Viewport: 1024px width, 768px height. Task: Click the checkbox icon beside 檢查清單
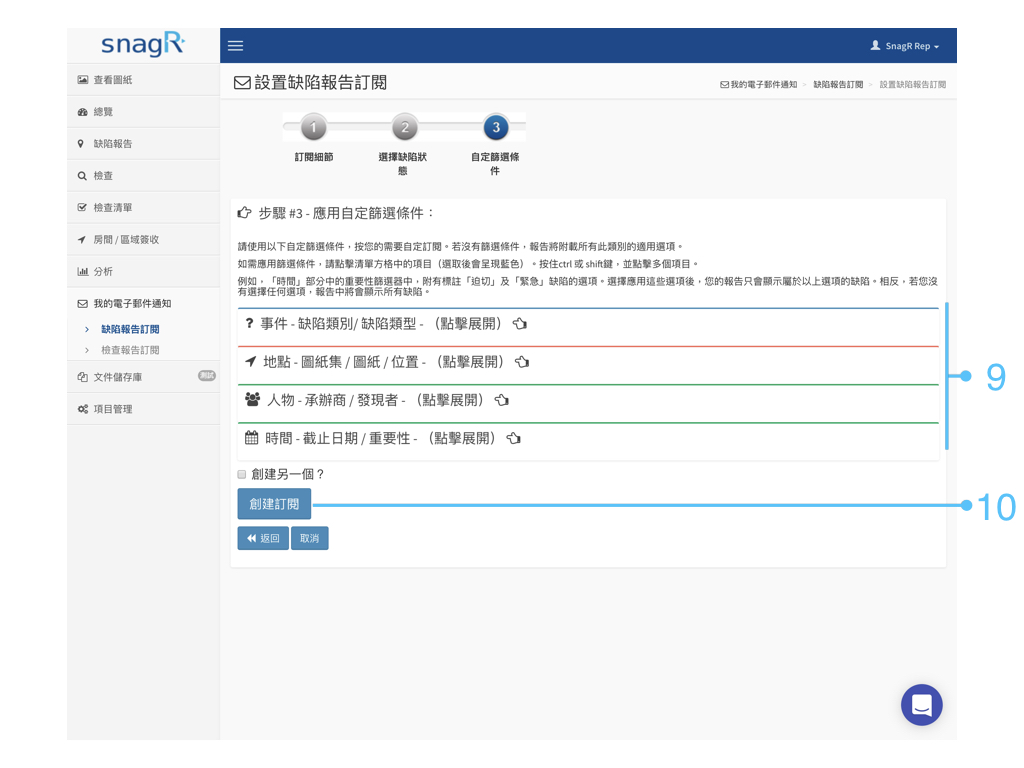[x=82, y=208]
